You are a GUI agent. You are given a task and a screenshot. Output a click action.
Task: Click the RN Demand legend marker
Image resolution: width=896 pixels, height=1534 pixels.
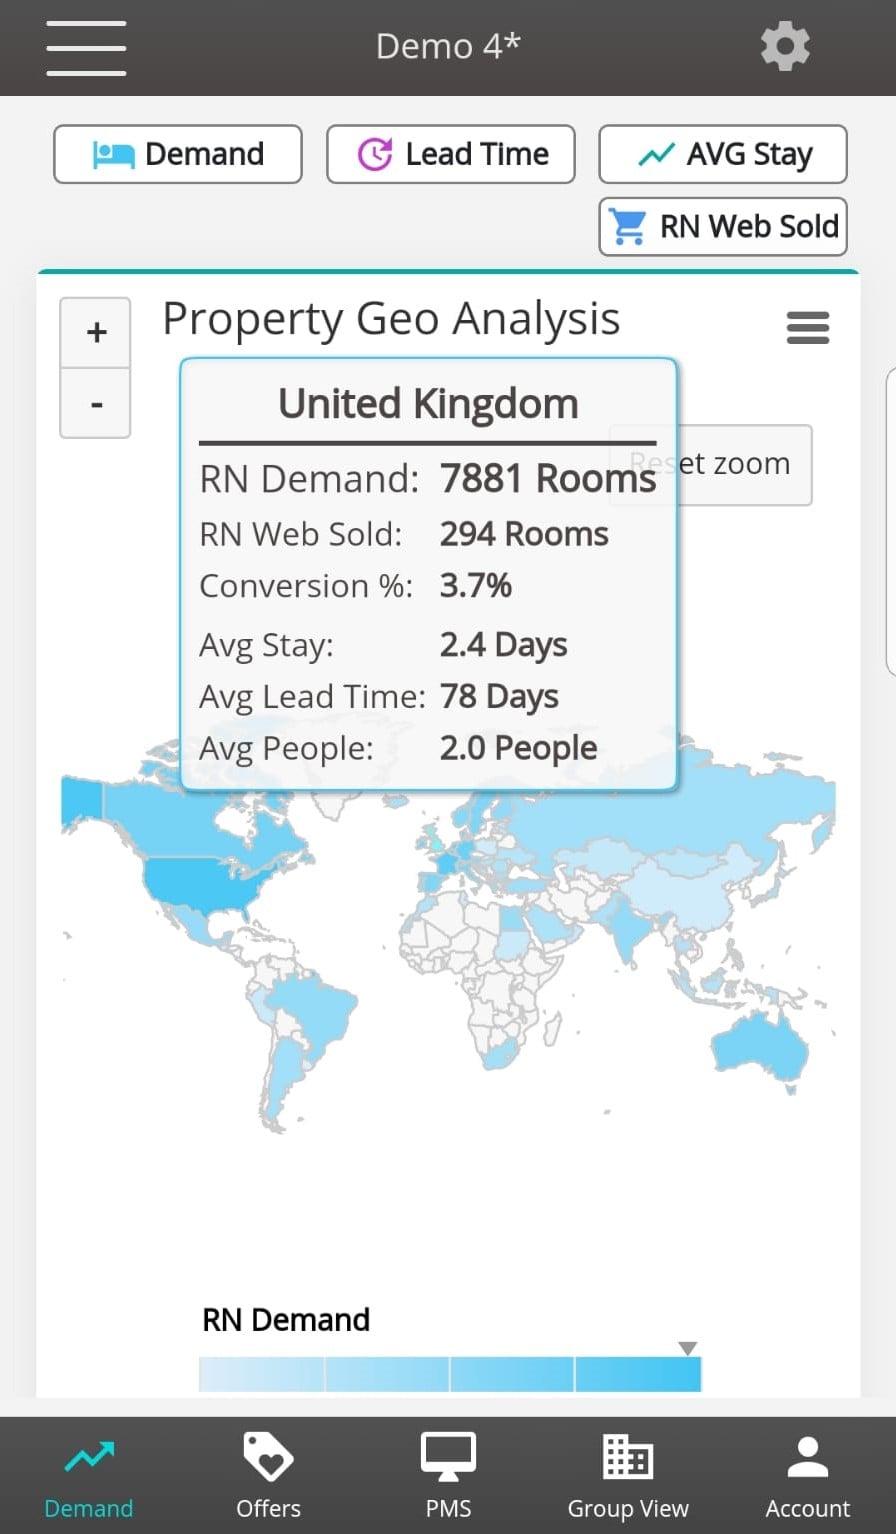click(x=687, y=1348)
